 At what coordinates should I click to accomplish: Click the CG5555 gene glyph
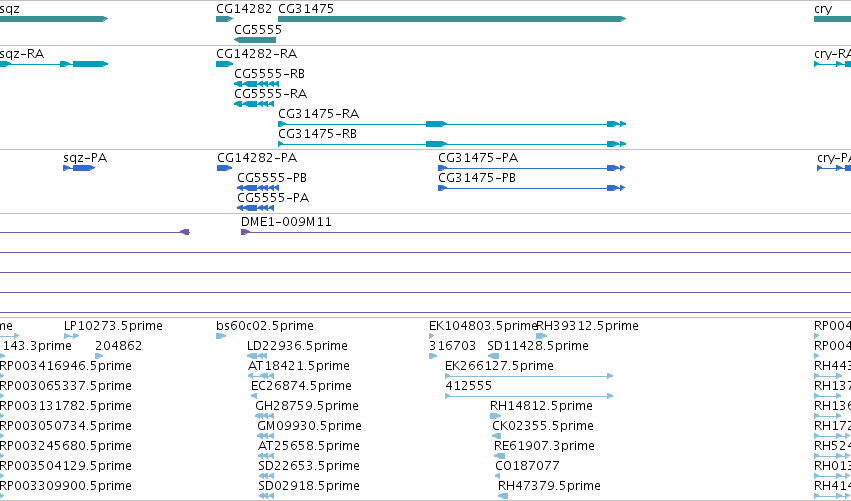255,40
